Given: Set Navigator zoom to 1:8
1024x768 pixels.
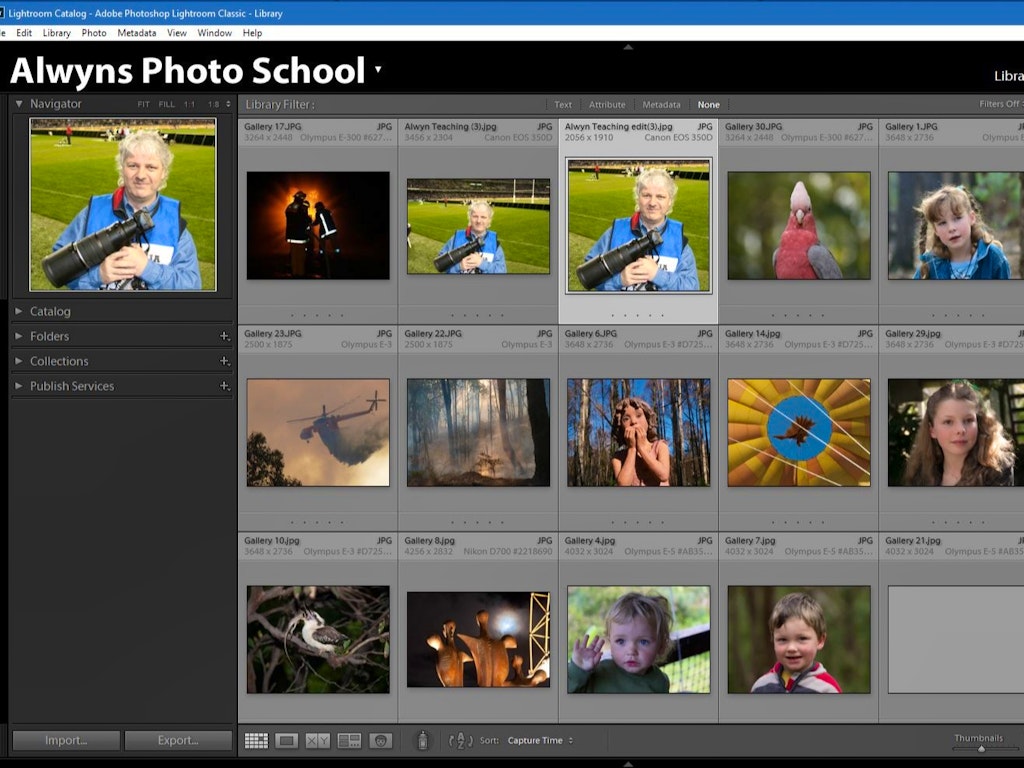Looking at the screenshot, I should [214, 104].
